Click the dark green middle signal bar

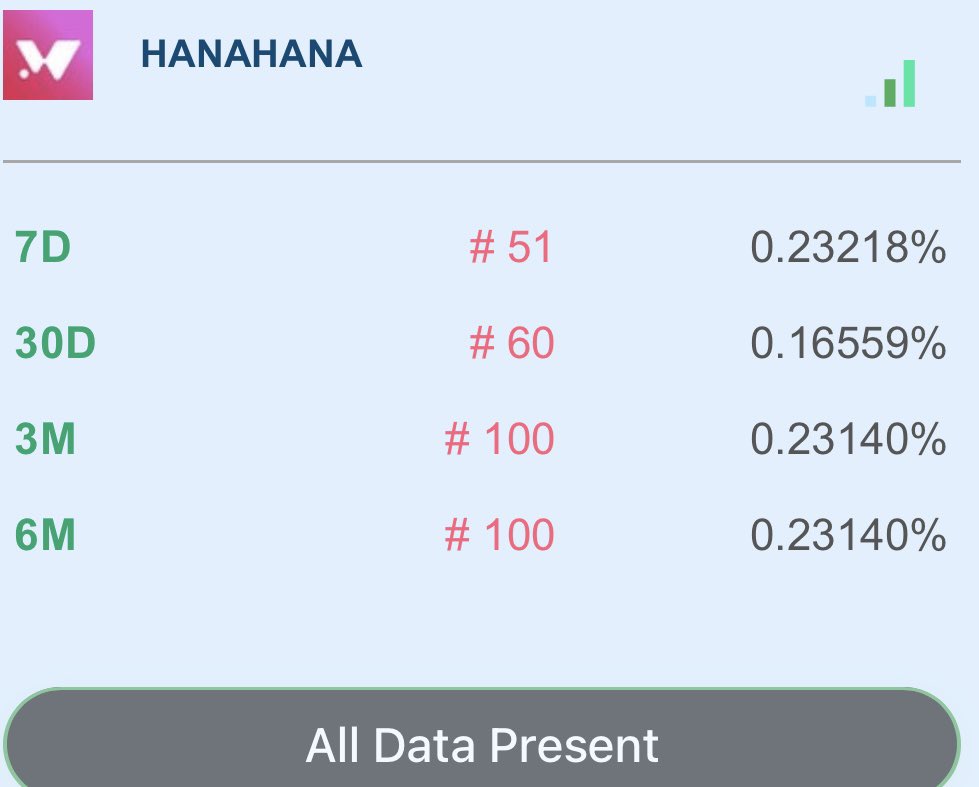tap(890, 93)
